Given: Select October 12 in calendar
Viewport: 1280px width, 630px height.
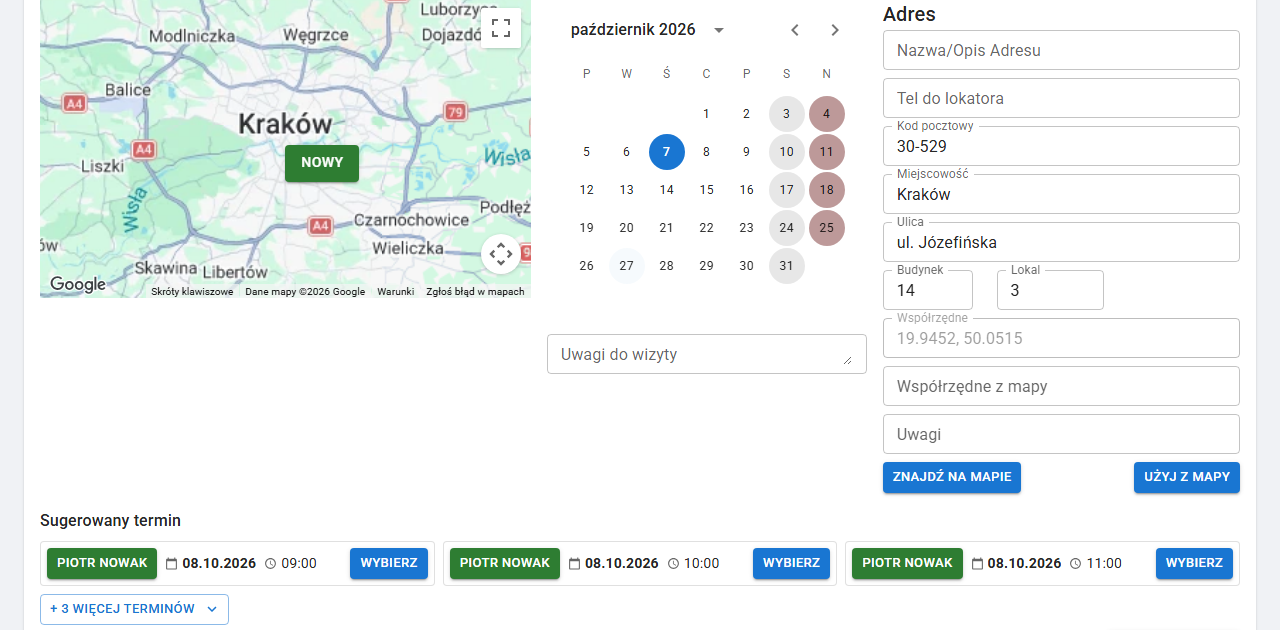Looking at the screenshot, I should click(587, 190).
